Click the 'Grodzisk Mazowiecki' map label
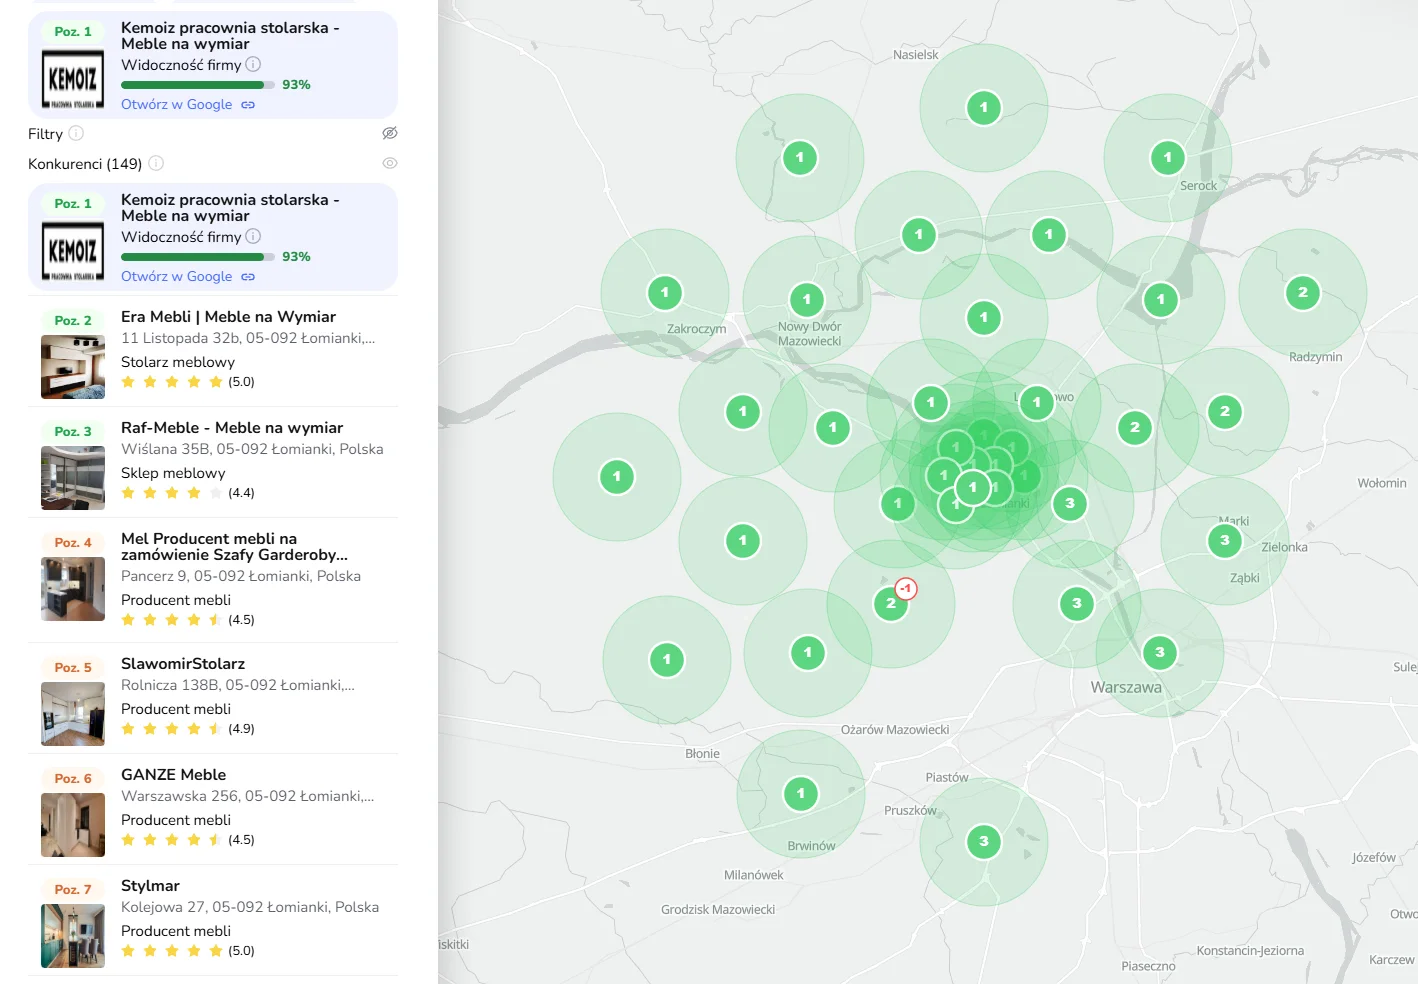The image size is (1418, 984). [718, 910]
